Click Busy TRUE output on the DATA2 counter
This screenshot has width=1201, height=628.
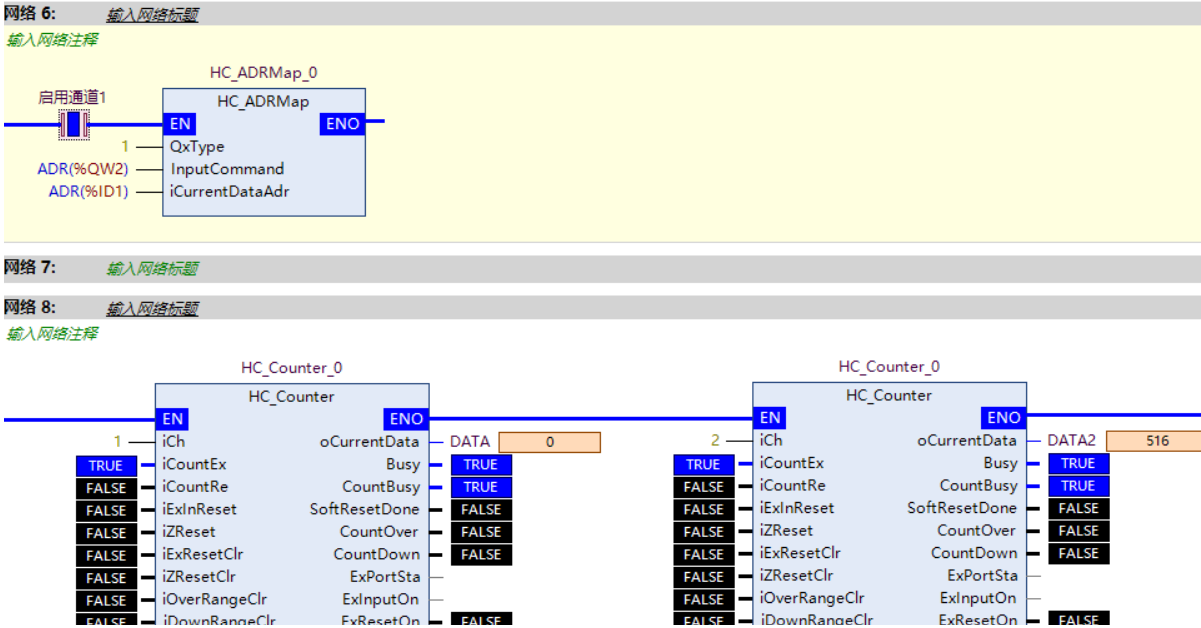[x=1077, y=463]
